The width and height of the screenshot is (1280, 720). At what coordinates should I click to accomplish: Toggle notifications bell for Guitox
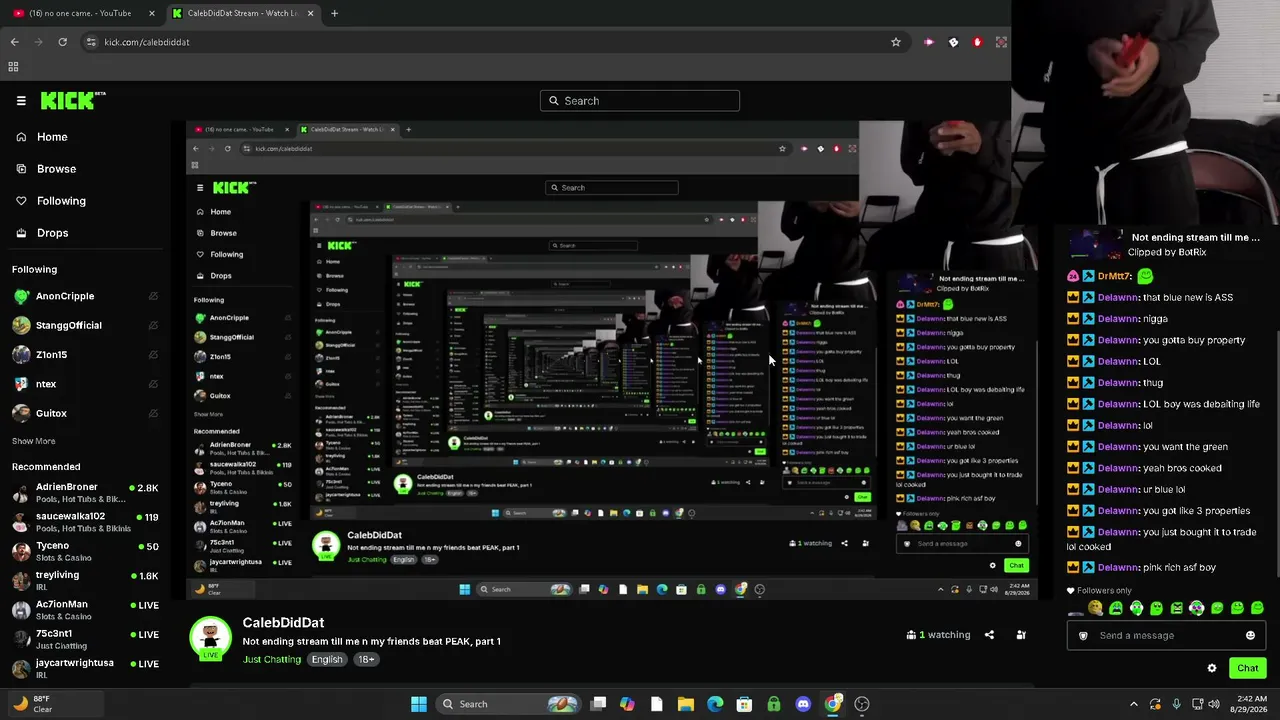(153, 413)
